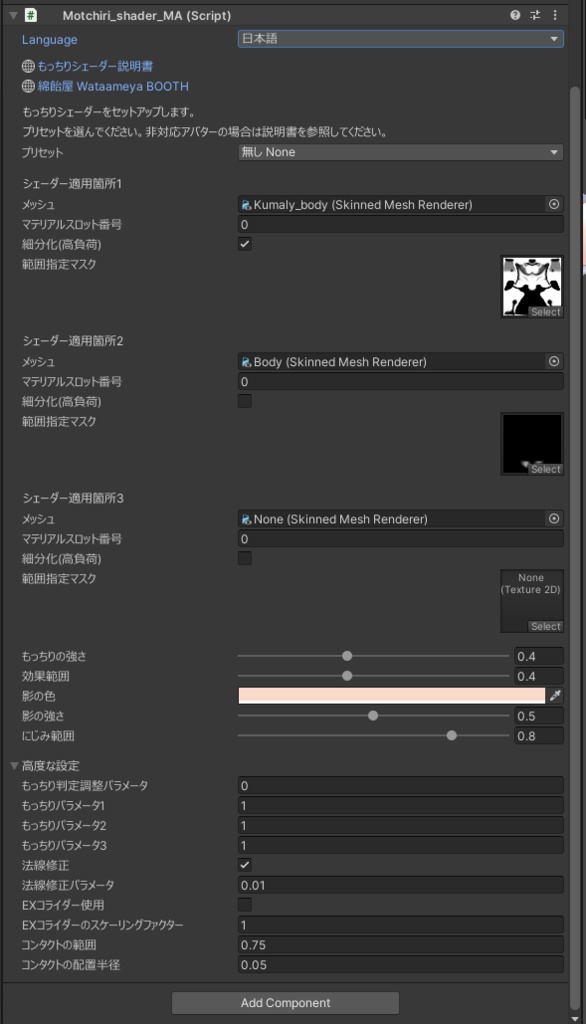This screenshot has width=586, height=1024.
Task: Click None mesh field in 適用箇所3
Action: (391, 519)
